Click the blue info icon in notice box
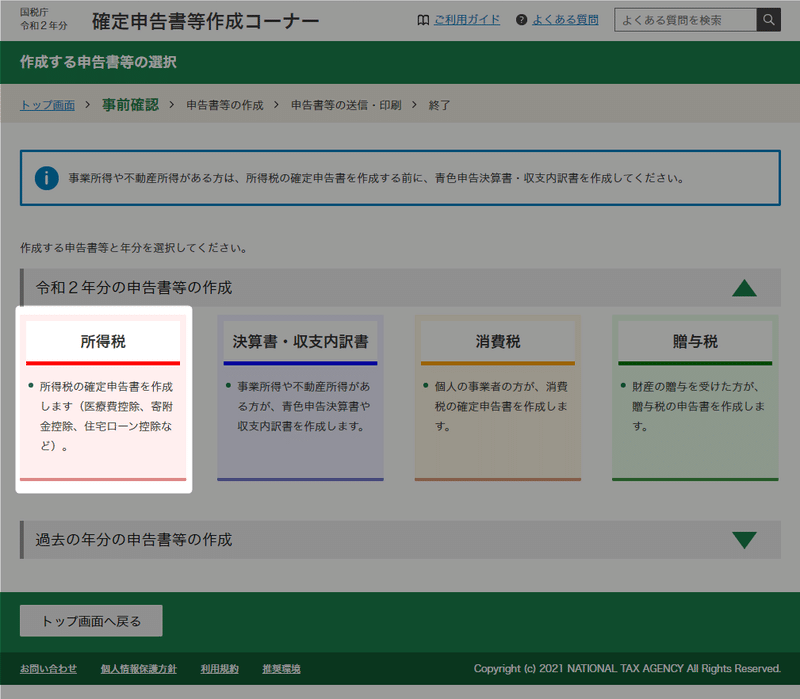Screen dimensions: 800x699 46,178
